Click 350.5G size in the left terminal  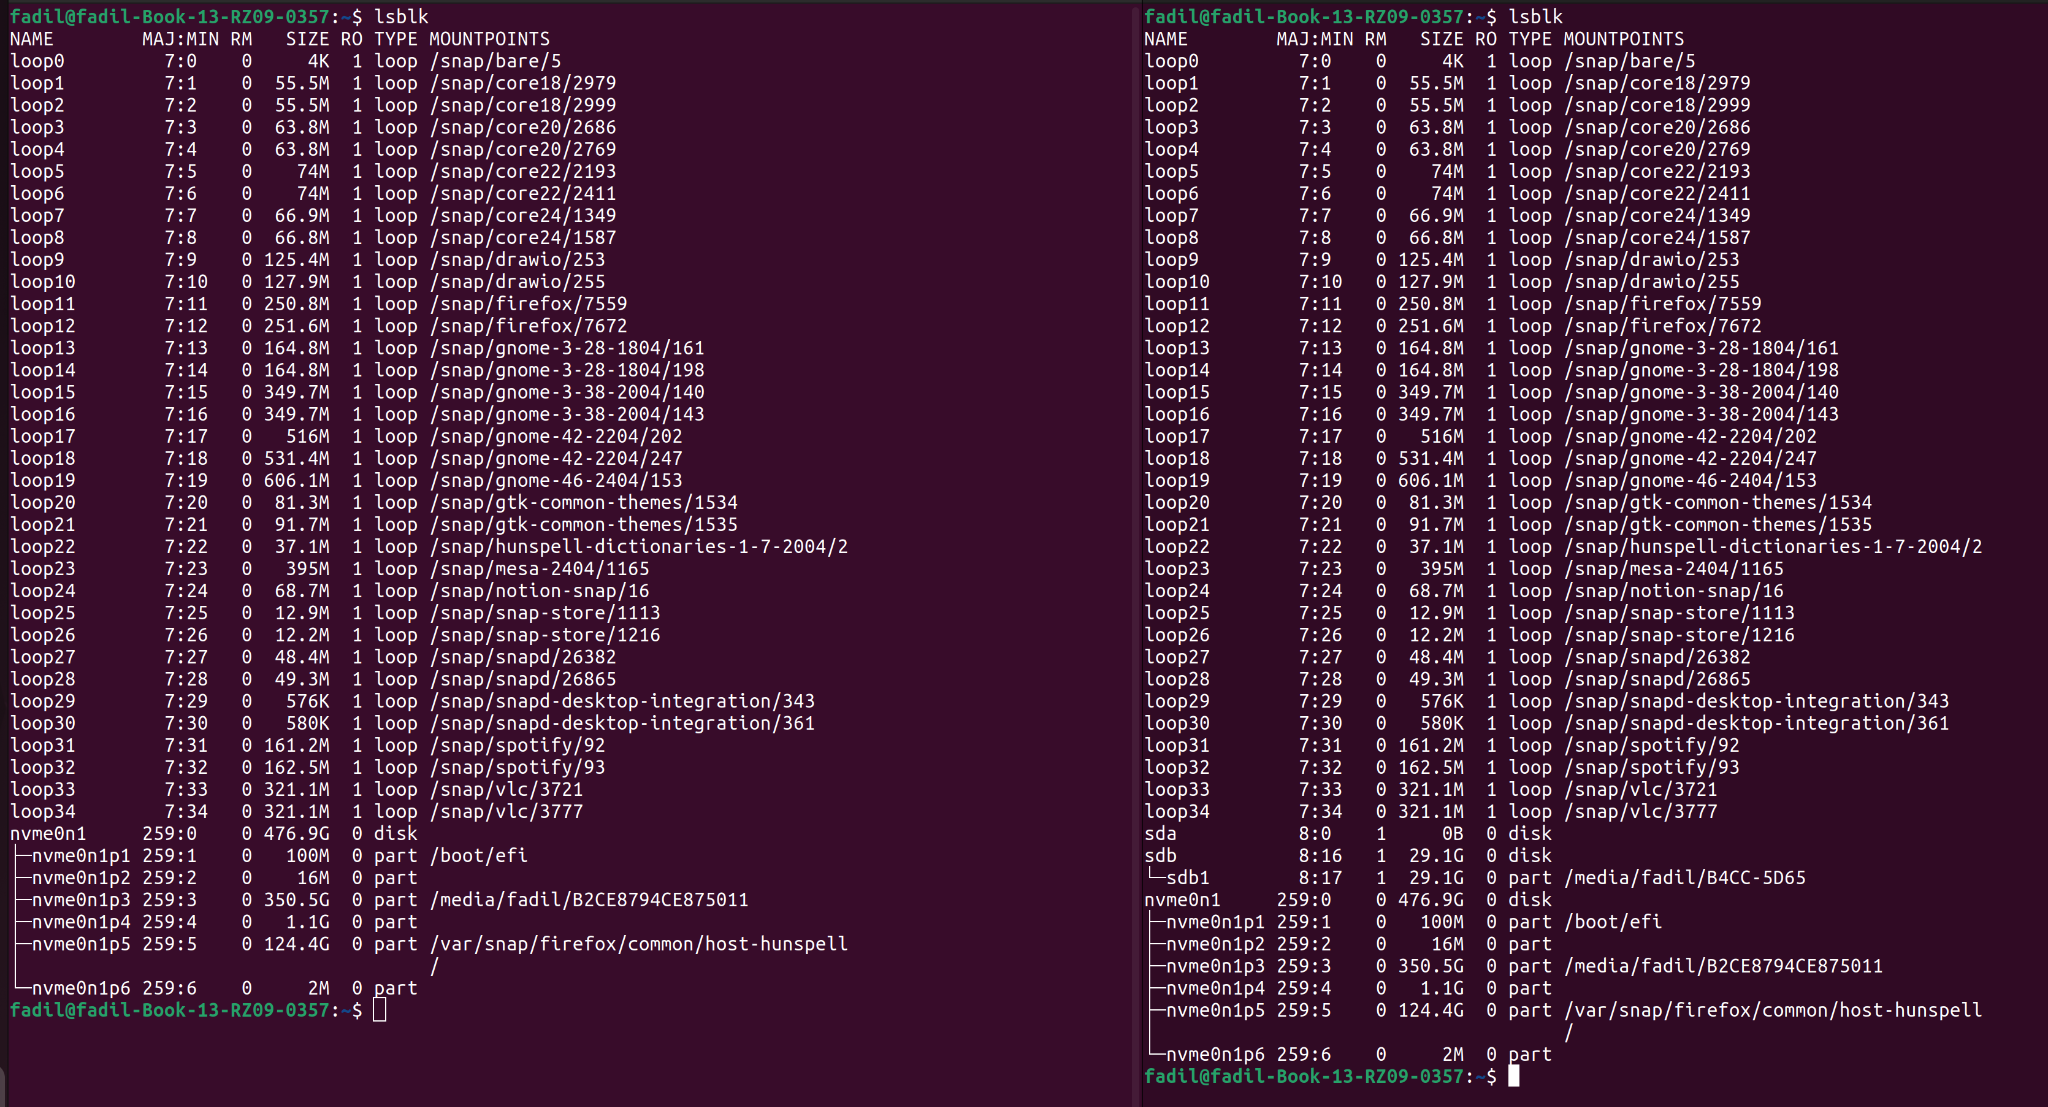pos(297,900)
